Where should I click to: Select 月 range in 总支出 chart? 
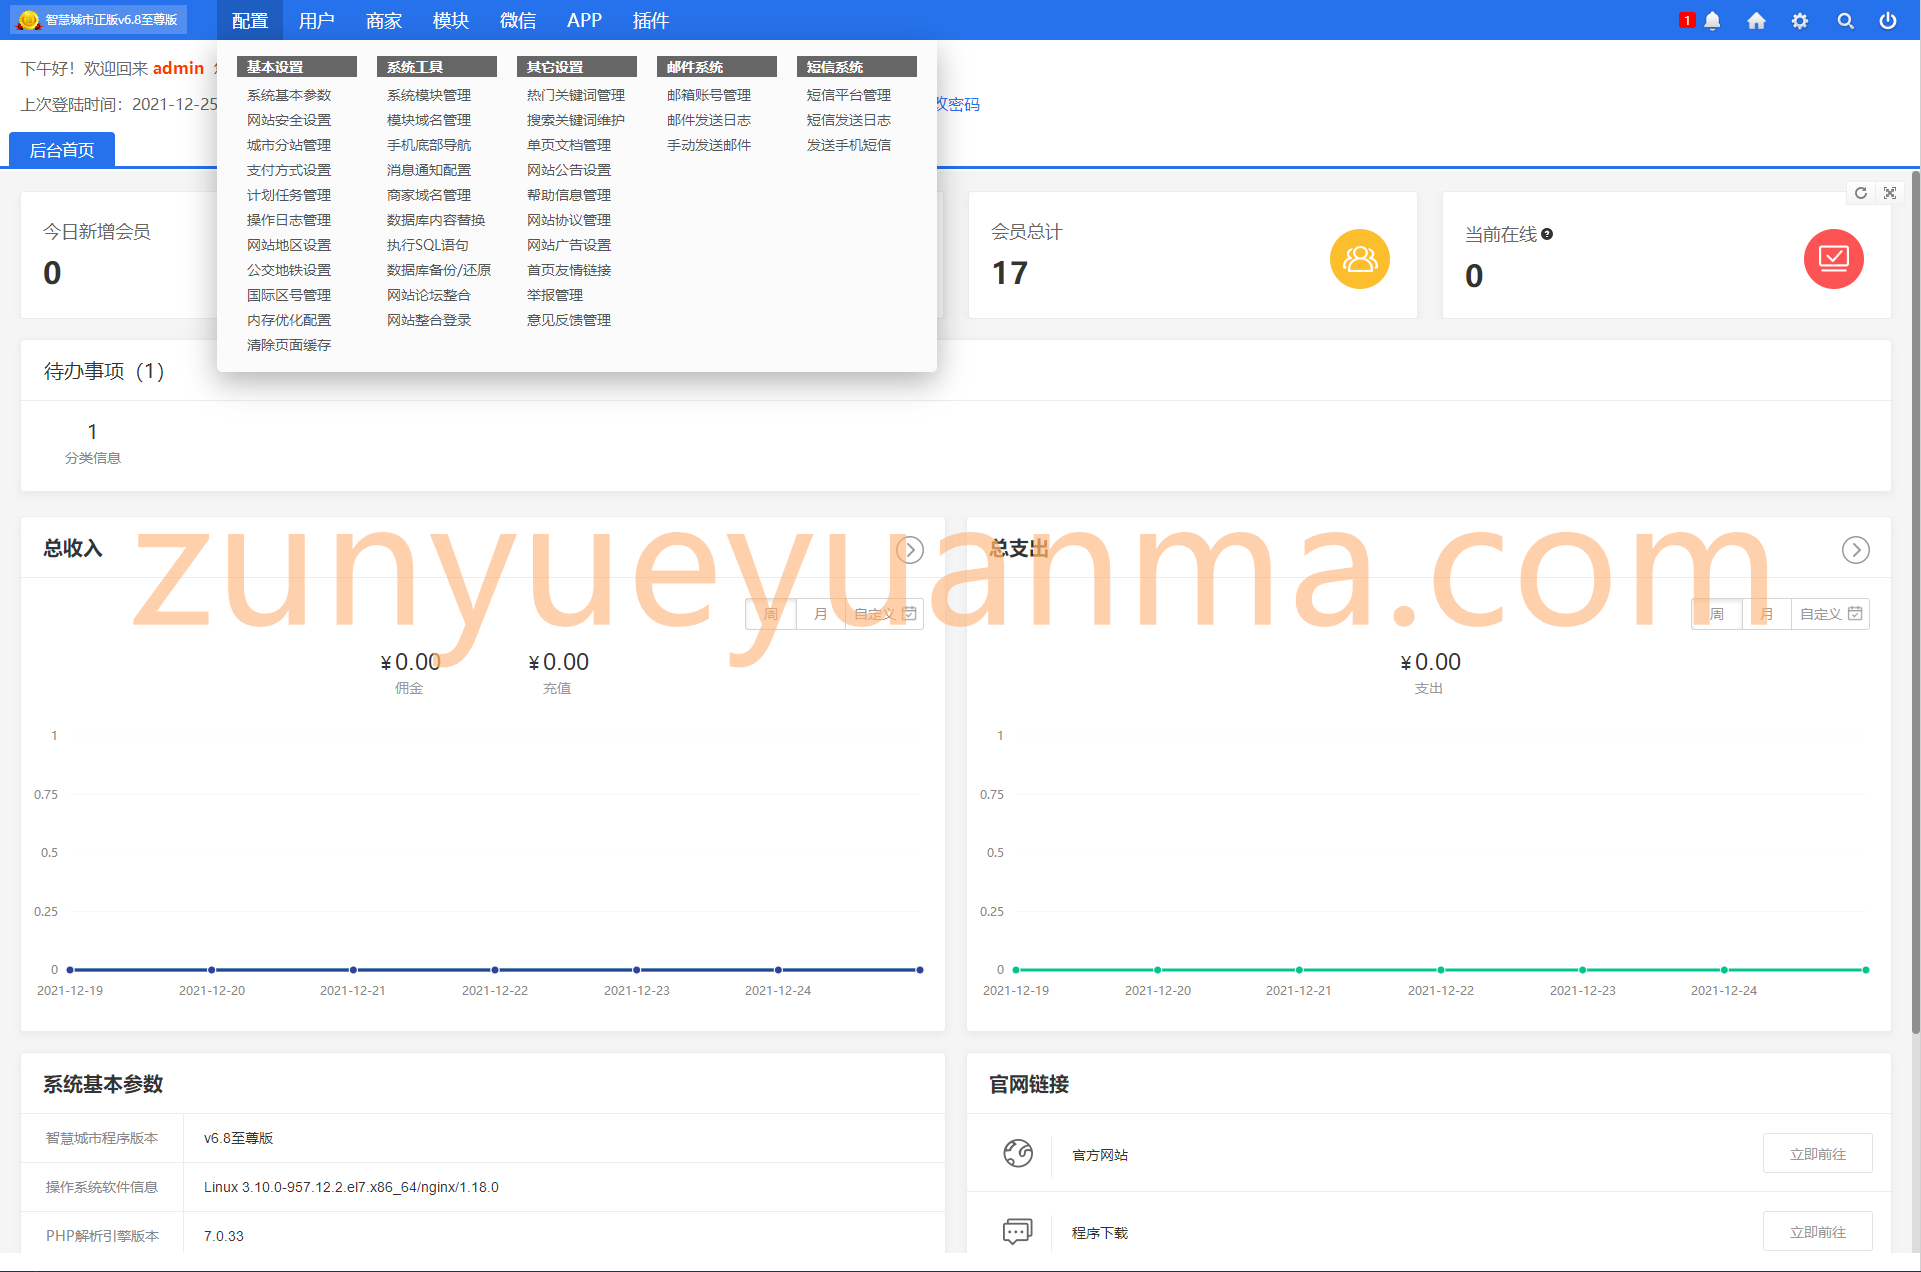(x=1767, y=614)
